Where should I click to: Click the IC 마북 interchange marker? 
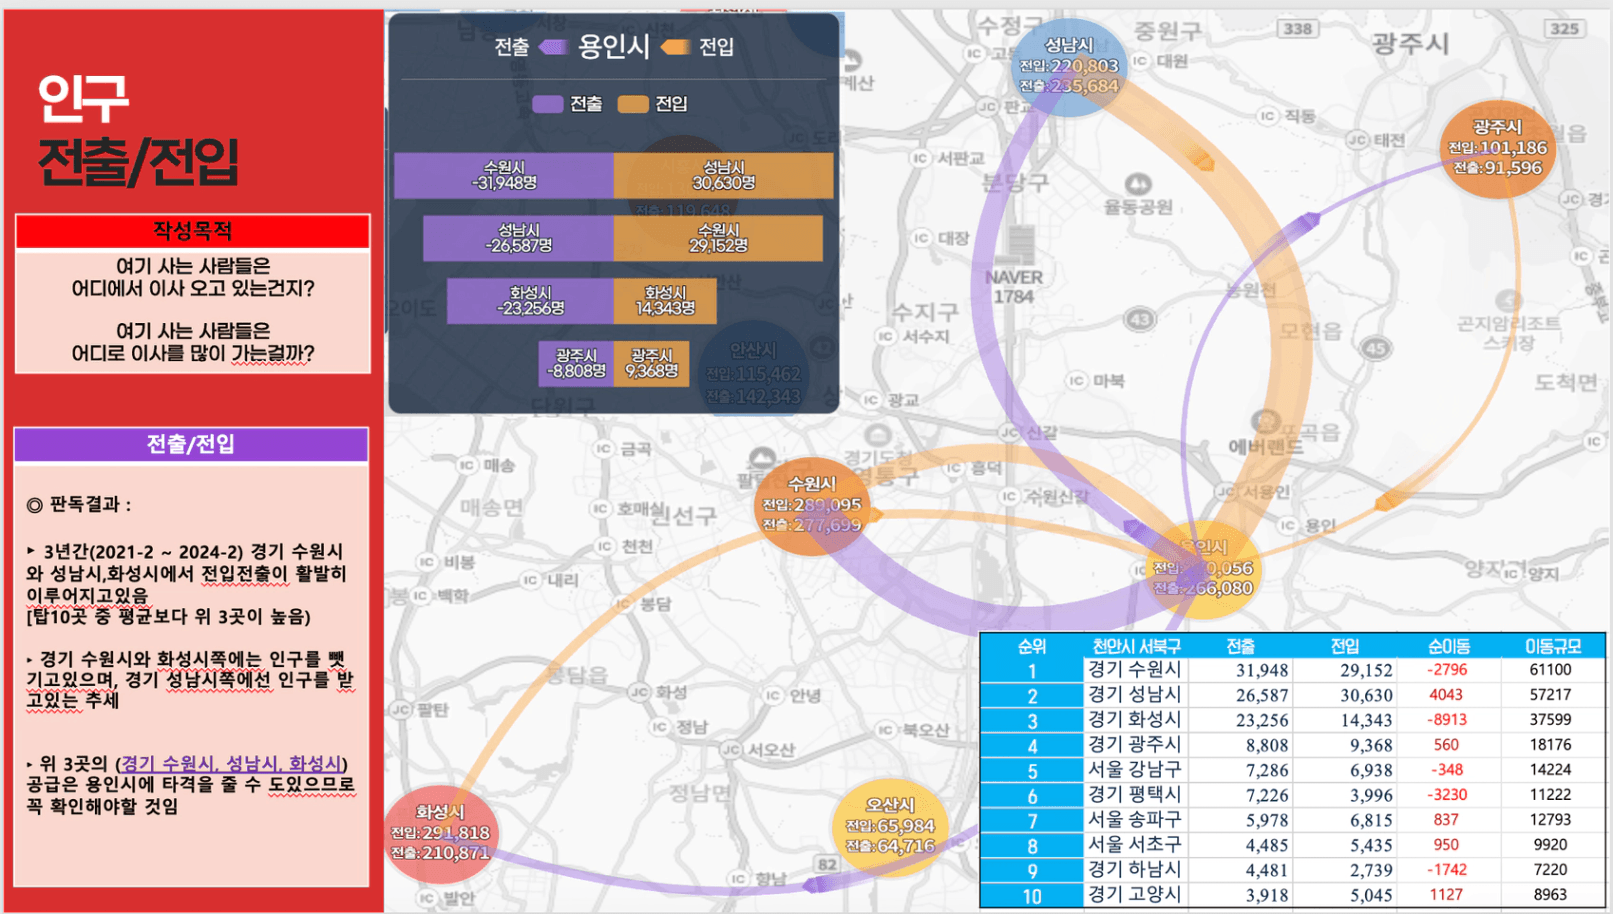pyautogui.click(x=1076, y=380)
